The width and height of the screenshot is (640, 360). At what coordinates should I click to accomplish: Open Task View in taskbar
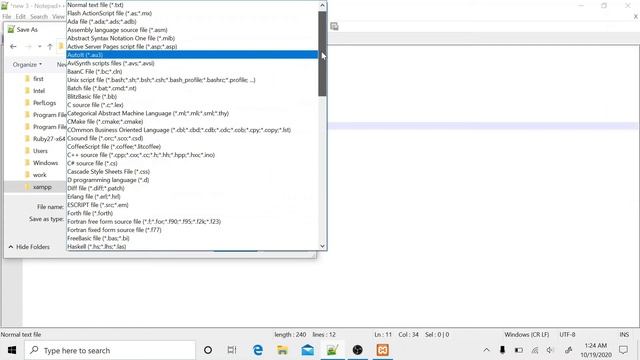coord(232,350)
